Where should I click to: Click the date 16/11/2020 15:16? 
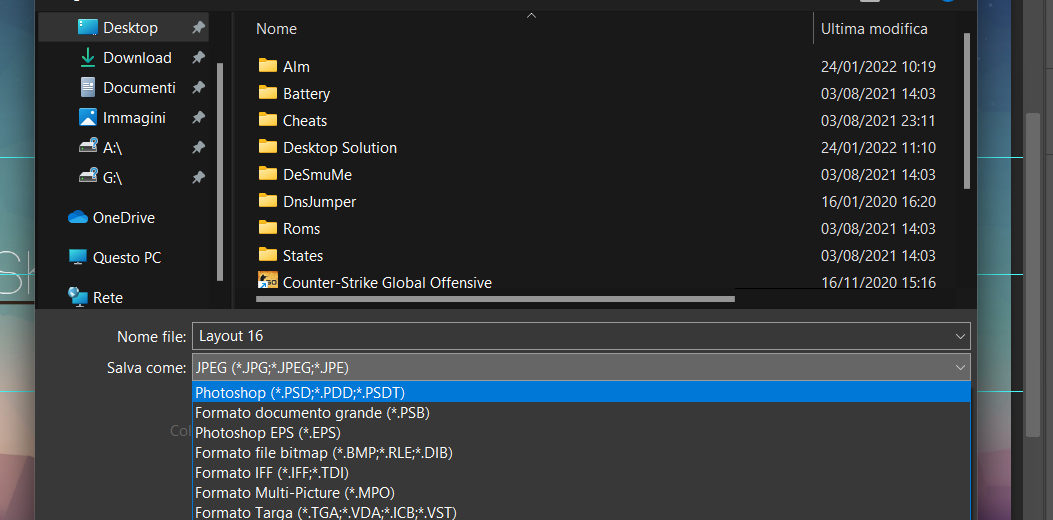click(878, 283)
